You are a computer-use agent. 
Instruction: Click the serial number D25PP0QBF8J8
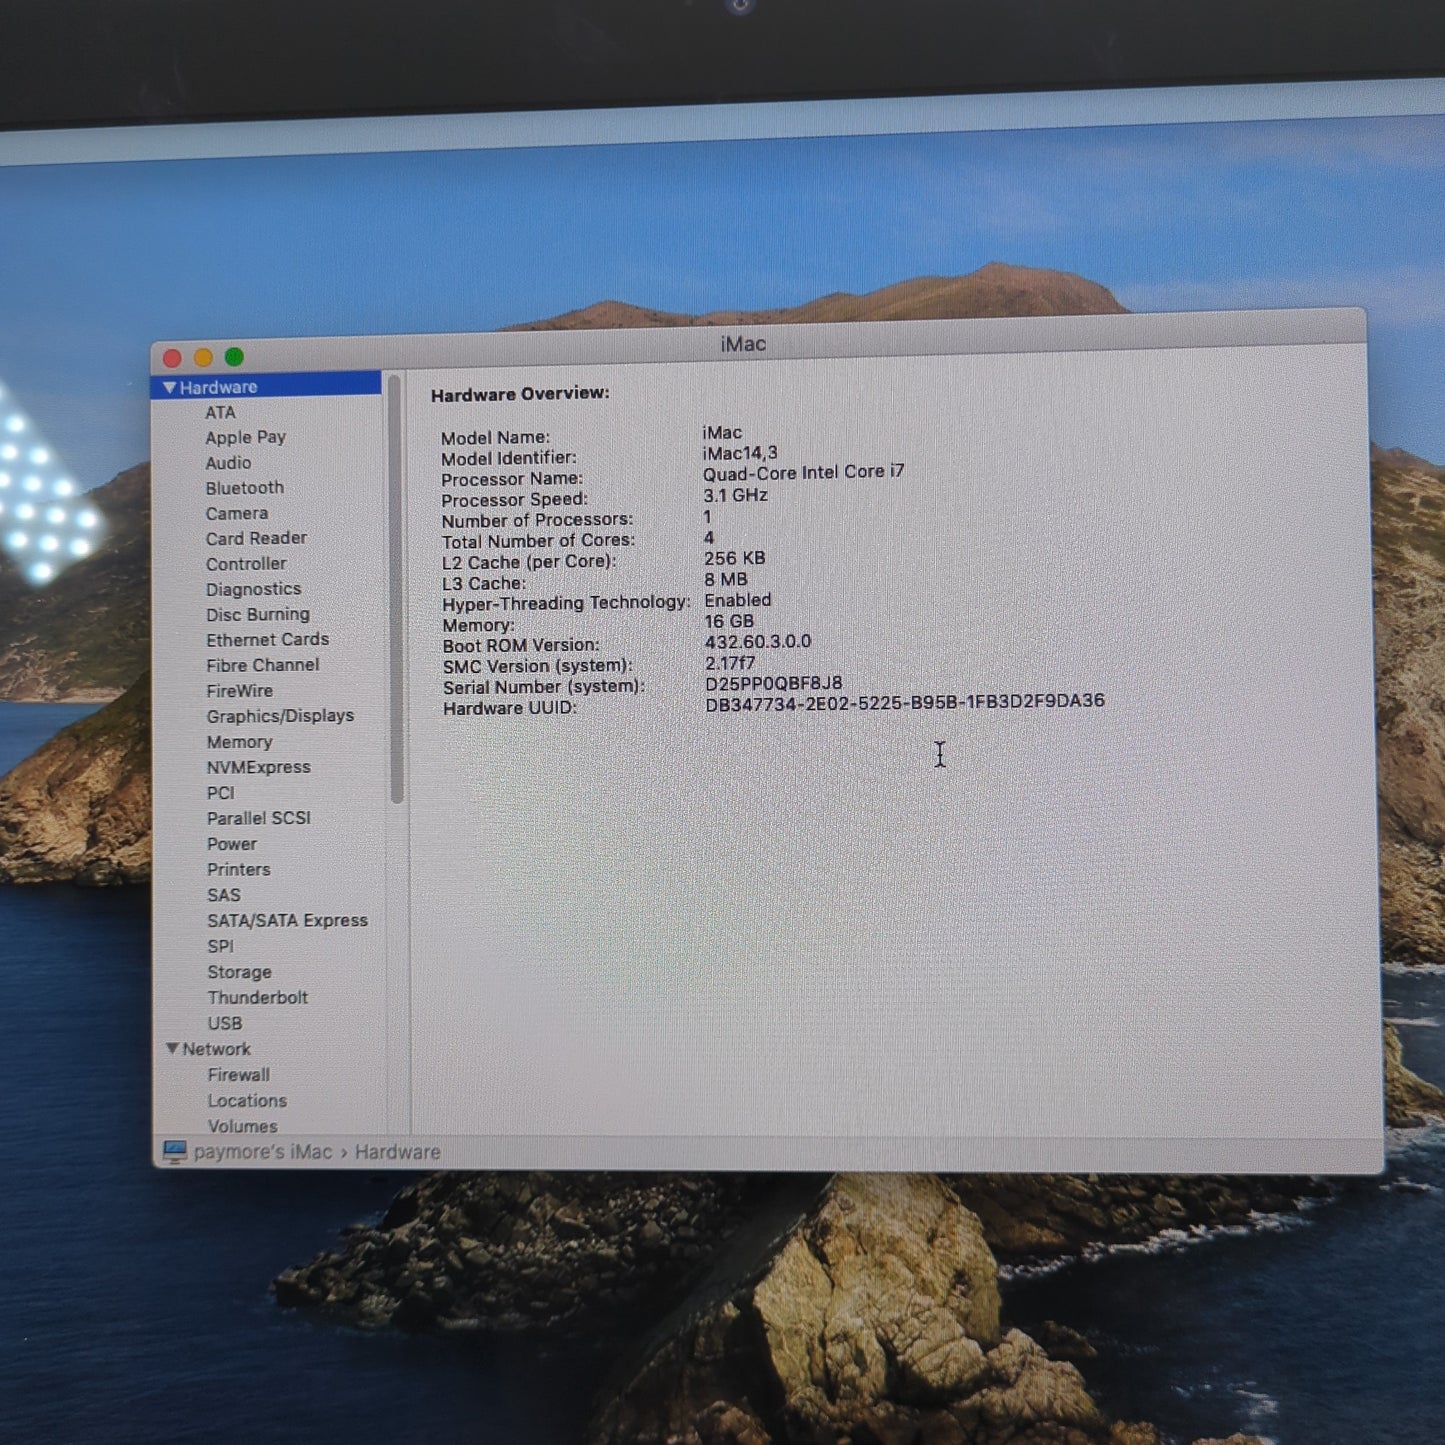[773, 683]
